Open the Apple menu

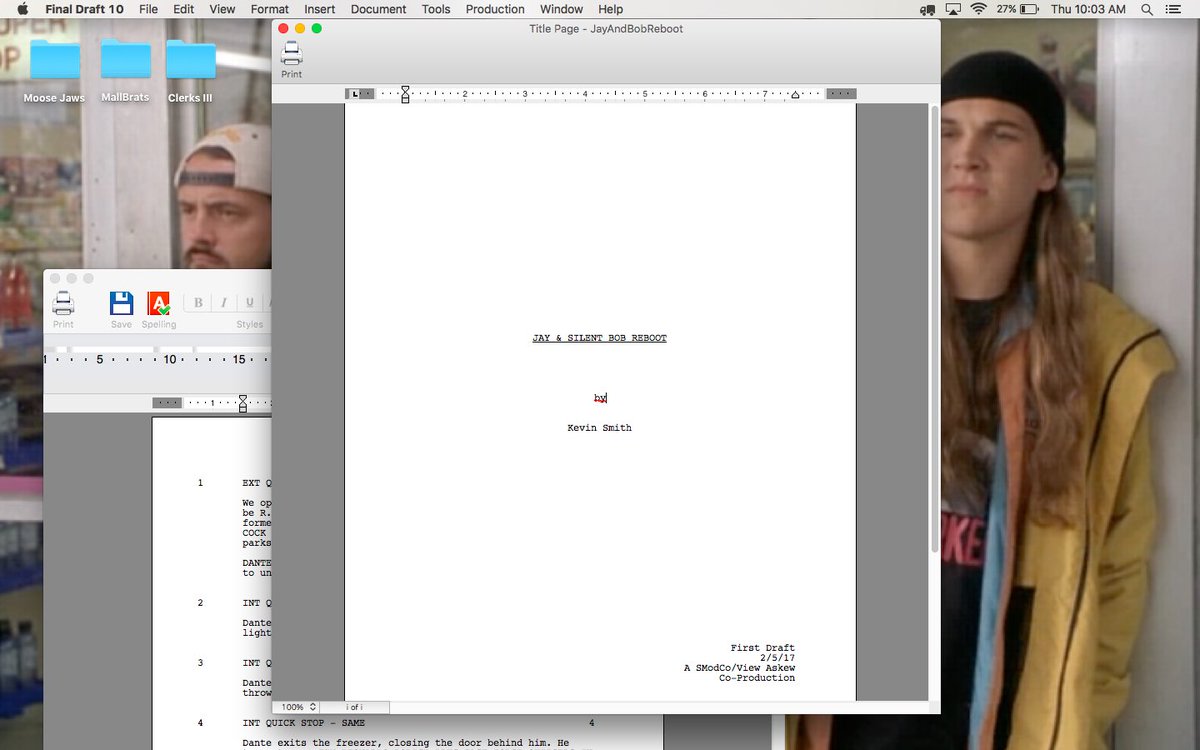23,9
